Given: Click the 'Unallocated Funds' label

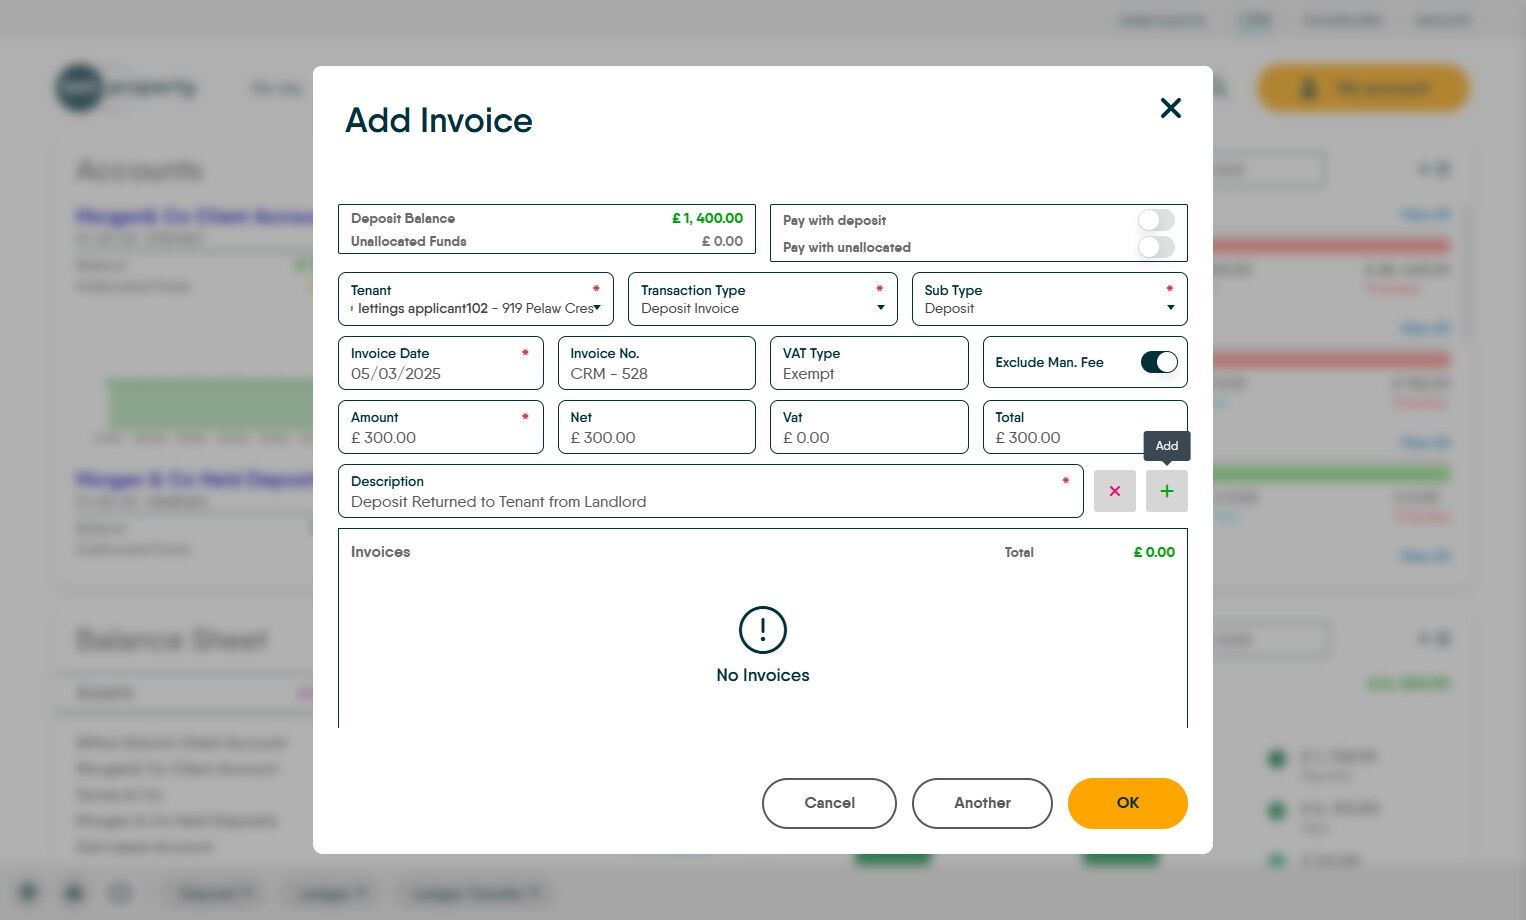Looking at the screenshot, I should pyautogui.click(x=409, y=241).
